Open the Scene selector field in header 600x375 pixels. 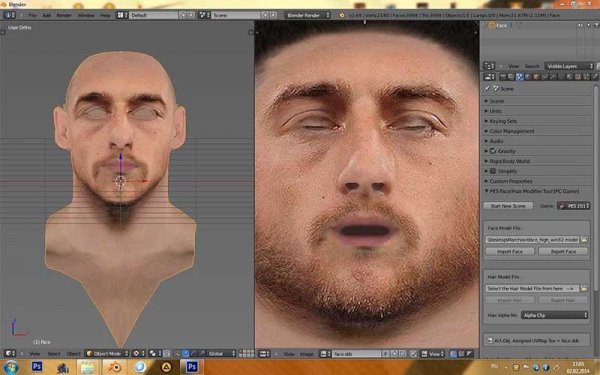pos(235,15)
